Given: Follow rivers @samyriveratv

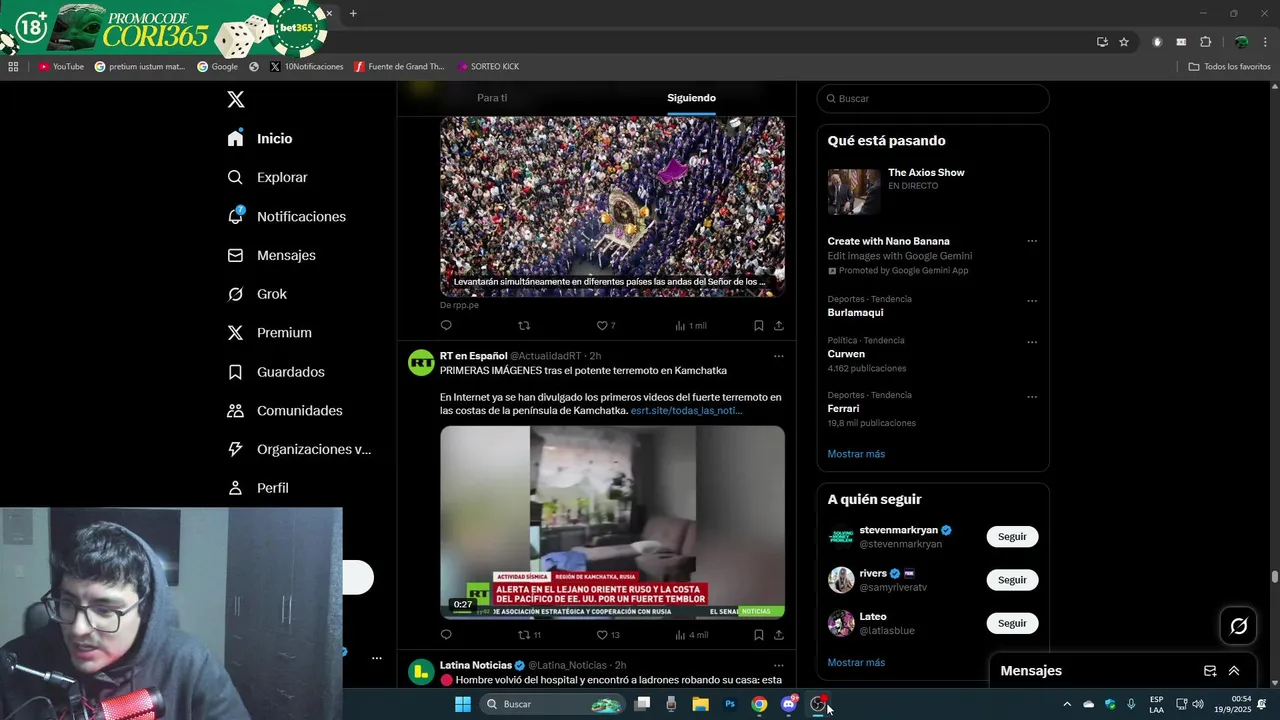Looking at the screenshot, I should pyautogui.click(x=1012, y=580).
